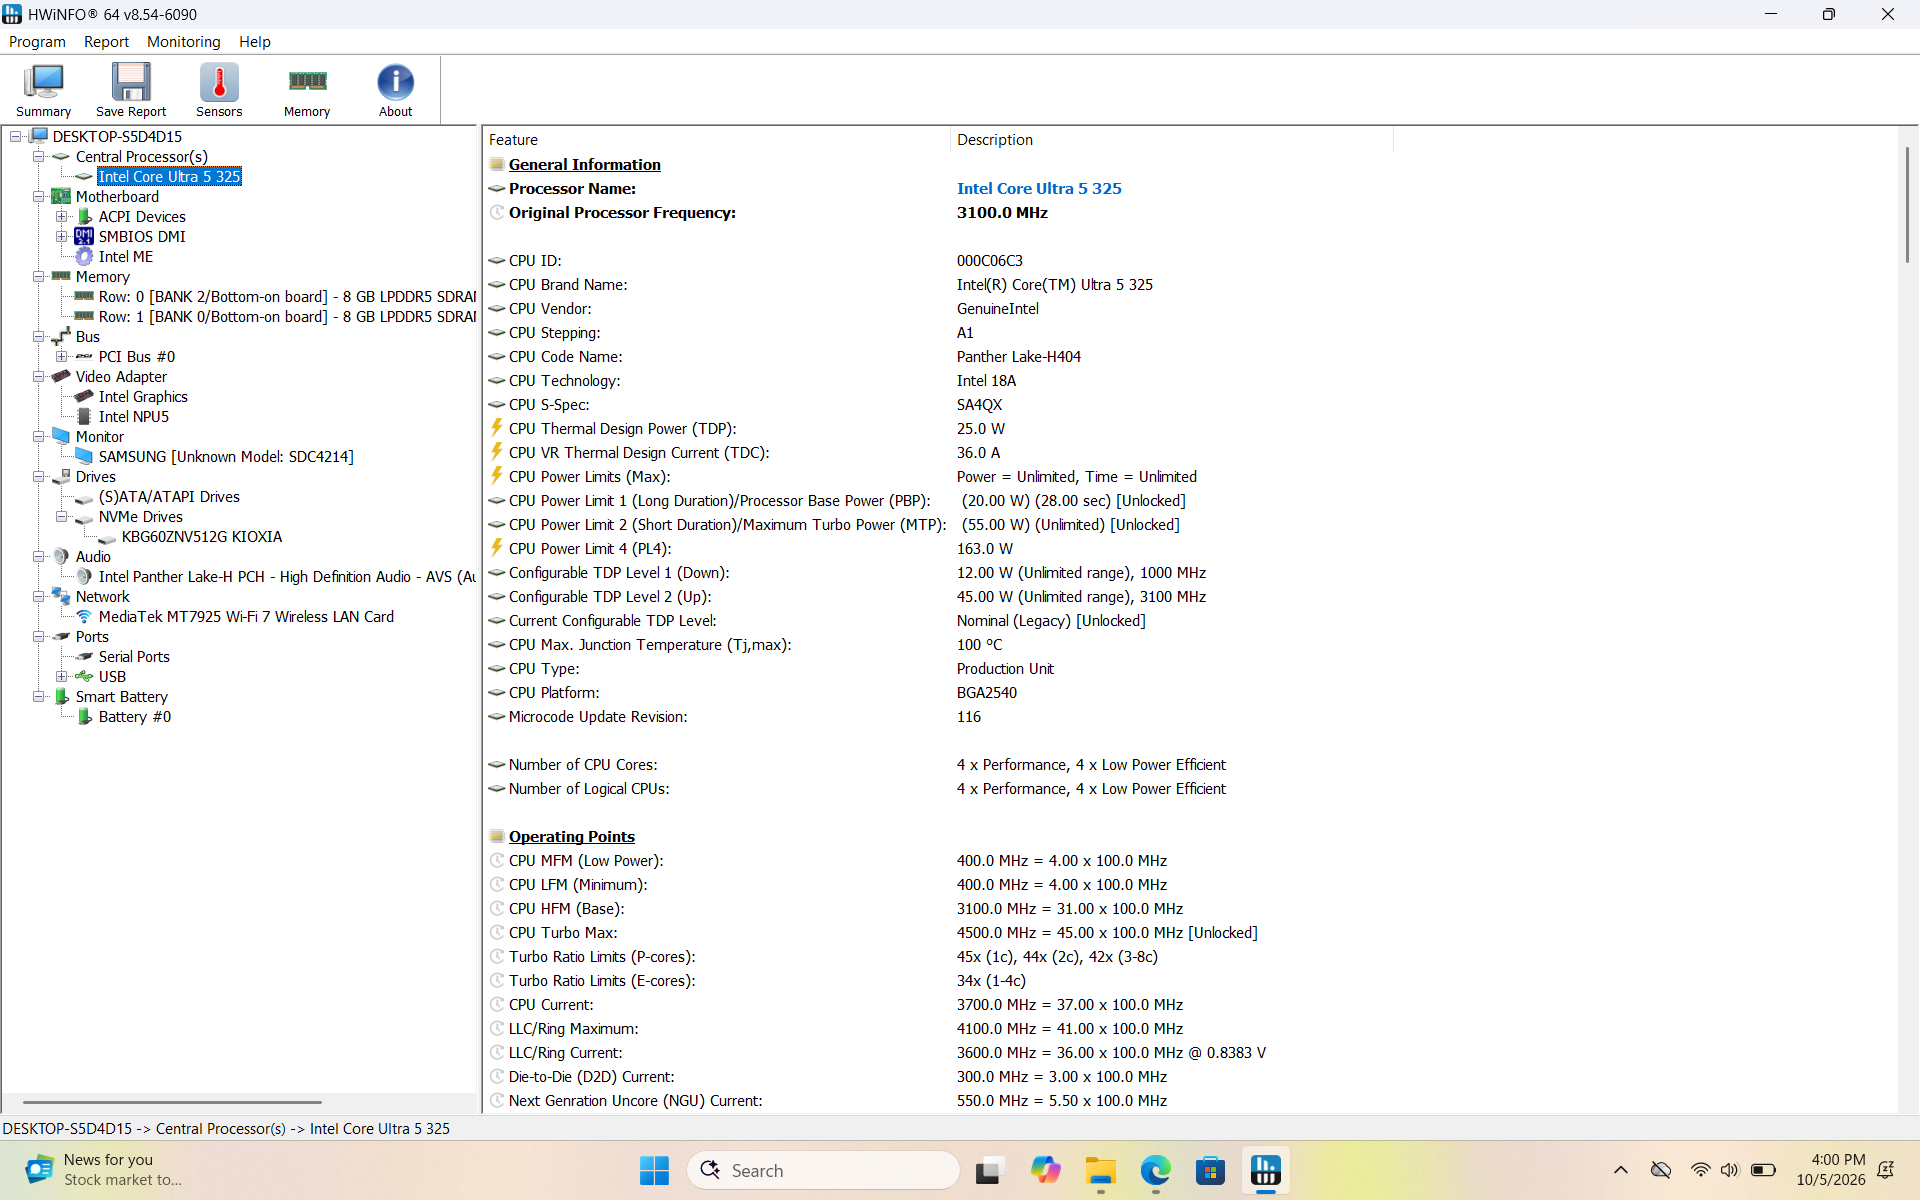The height and width of the screenshot is (1200, 1920).
Task: Show hidden system tray icons chevron
Action: (1621, 1170)
